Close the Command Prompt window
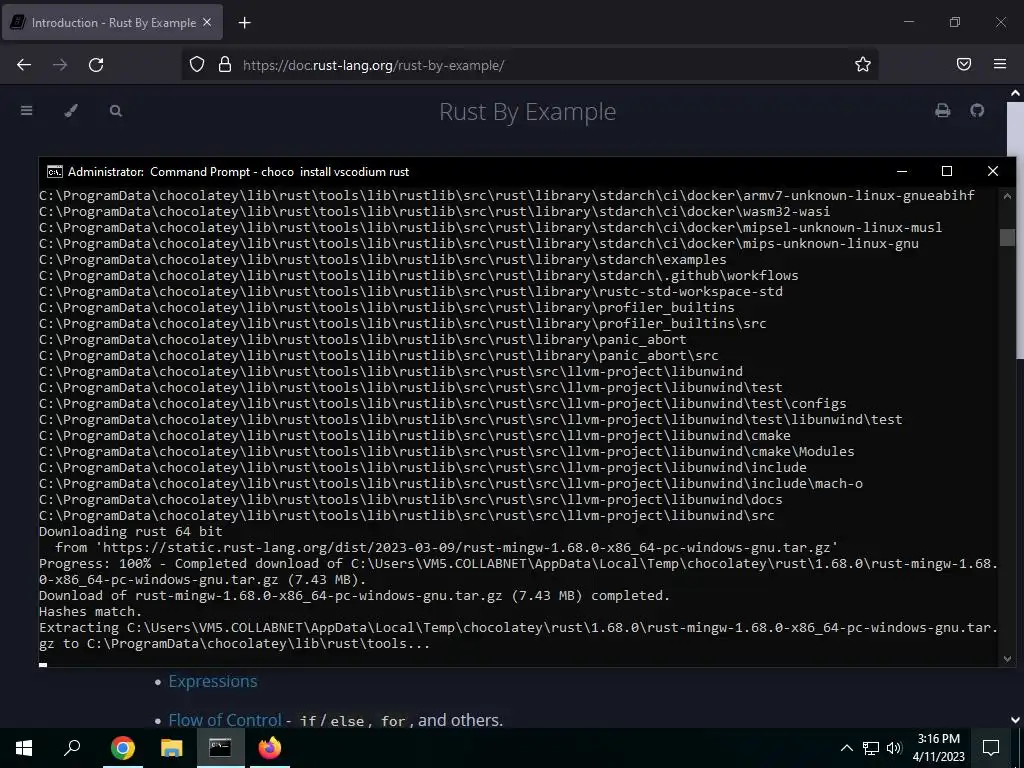This screenshot has height=768, width=1024. [x=993, y=171]
